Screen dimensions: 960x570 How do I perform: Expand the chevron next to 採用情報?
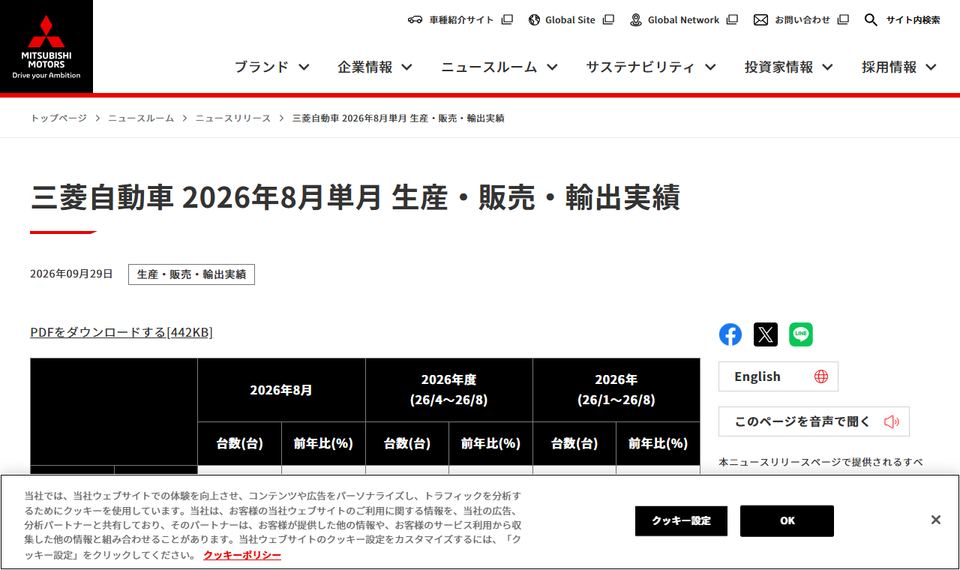(931, 67)
